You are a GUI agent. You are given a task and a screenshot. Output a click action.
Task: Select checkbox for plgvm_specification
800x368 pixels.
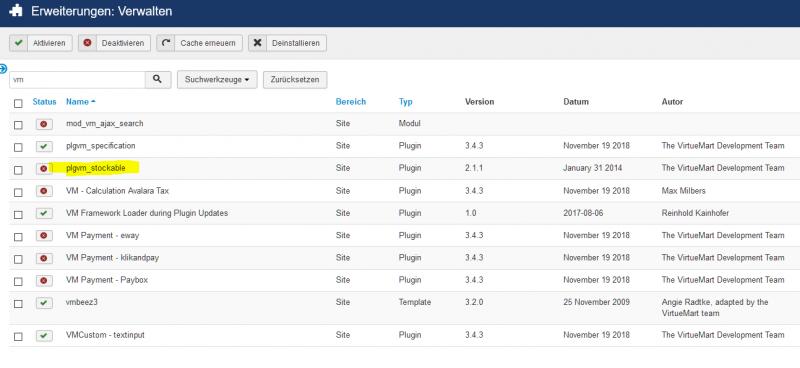[18, 148]
